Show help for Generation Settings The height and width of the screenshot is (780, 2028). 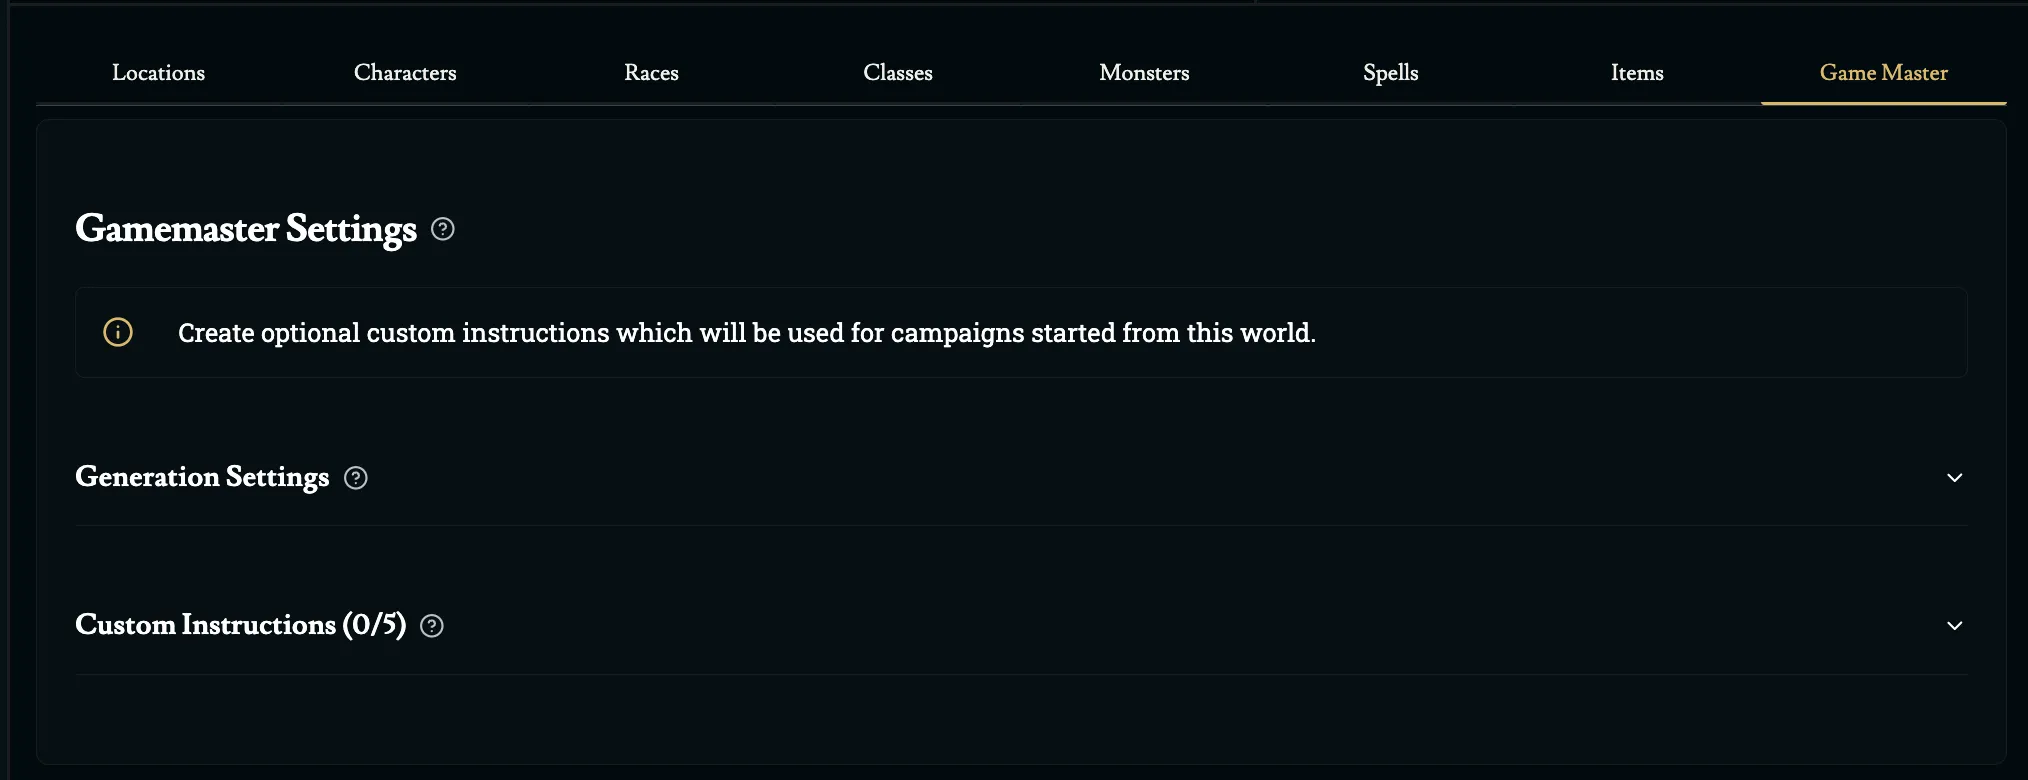pyautogui.click(x=355, y=478)
